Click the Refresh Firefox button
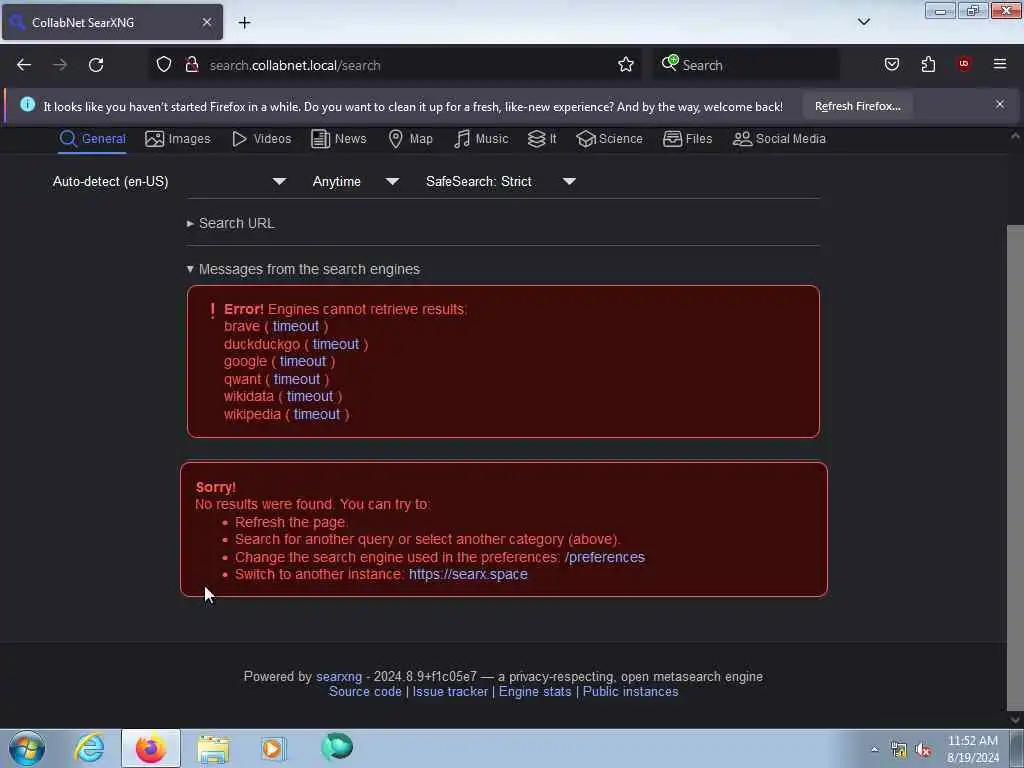This screenshot has height=768, width=1024. click(857, 106)
